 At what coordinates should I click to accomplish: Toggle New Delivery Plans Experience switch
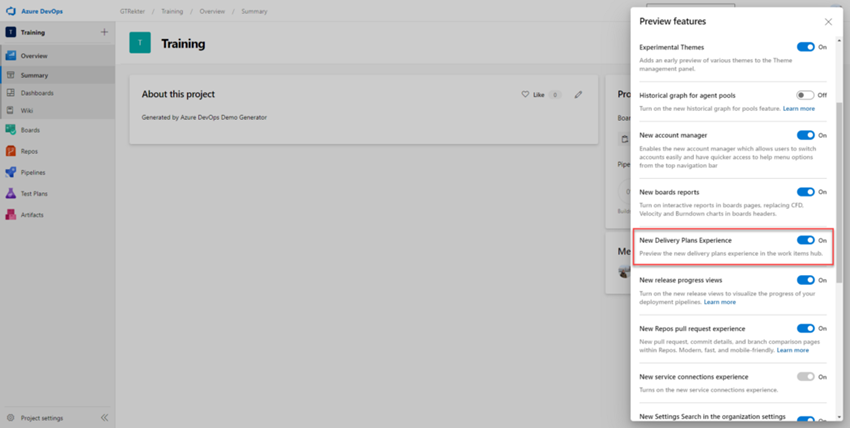coord(806,240)
